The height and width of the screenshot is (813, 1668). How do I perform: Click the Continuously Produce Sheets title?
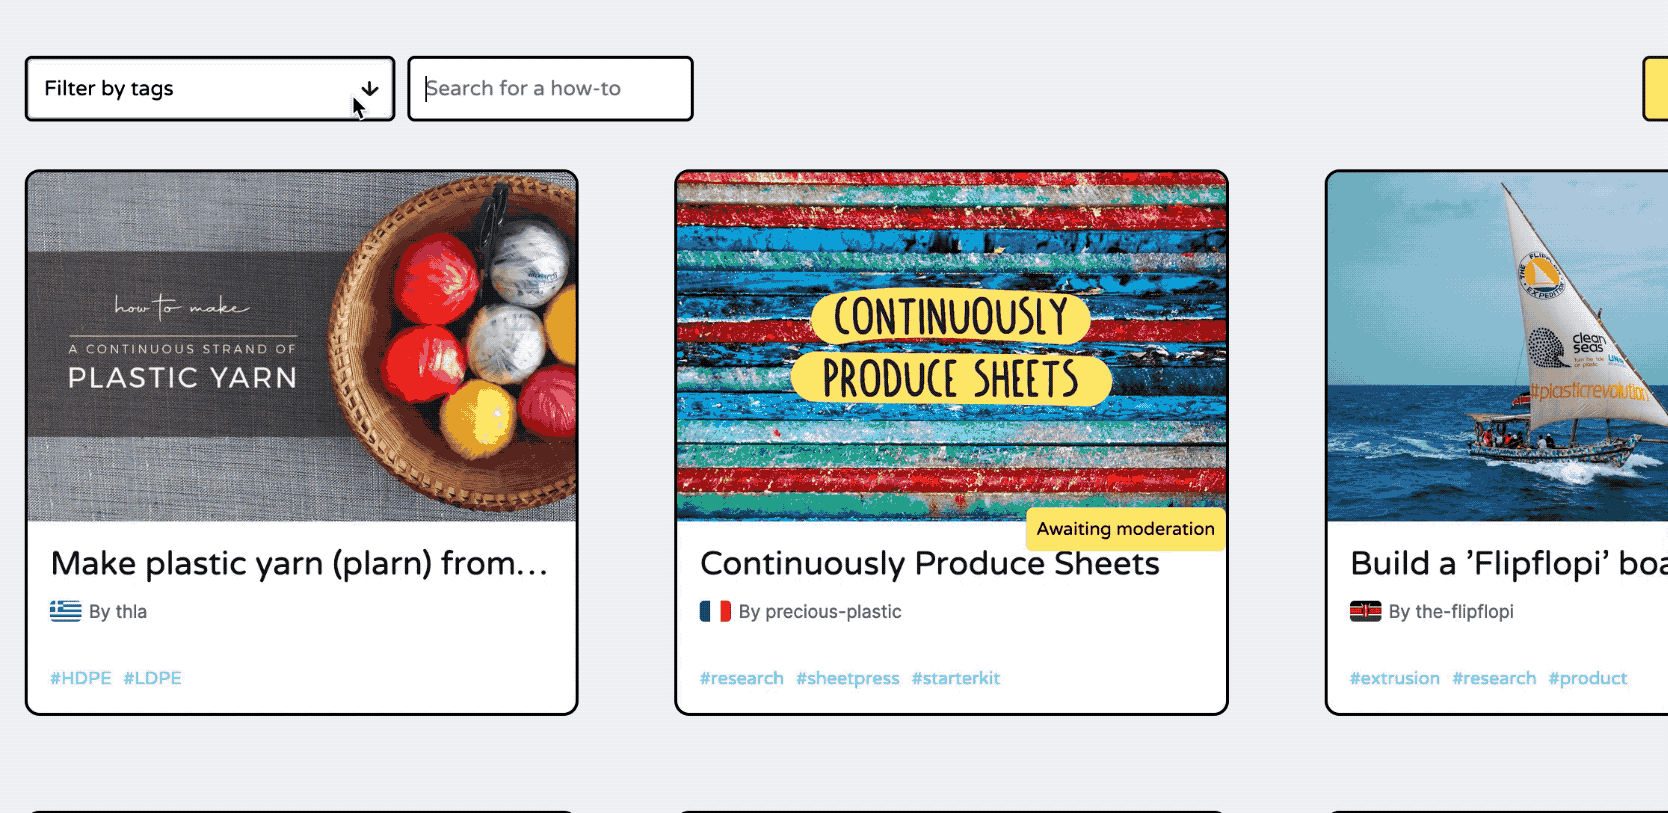(x=930, y=564)
